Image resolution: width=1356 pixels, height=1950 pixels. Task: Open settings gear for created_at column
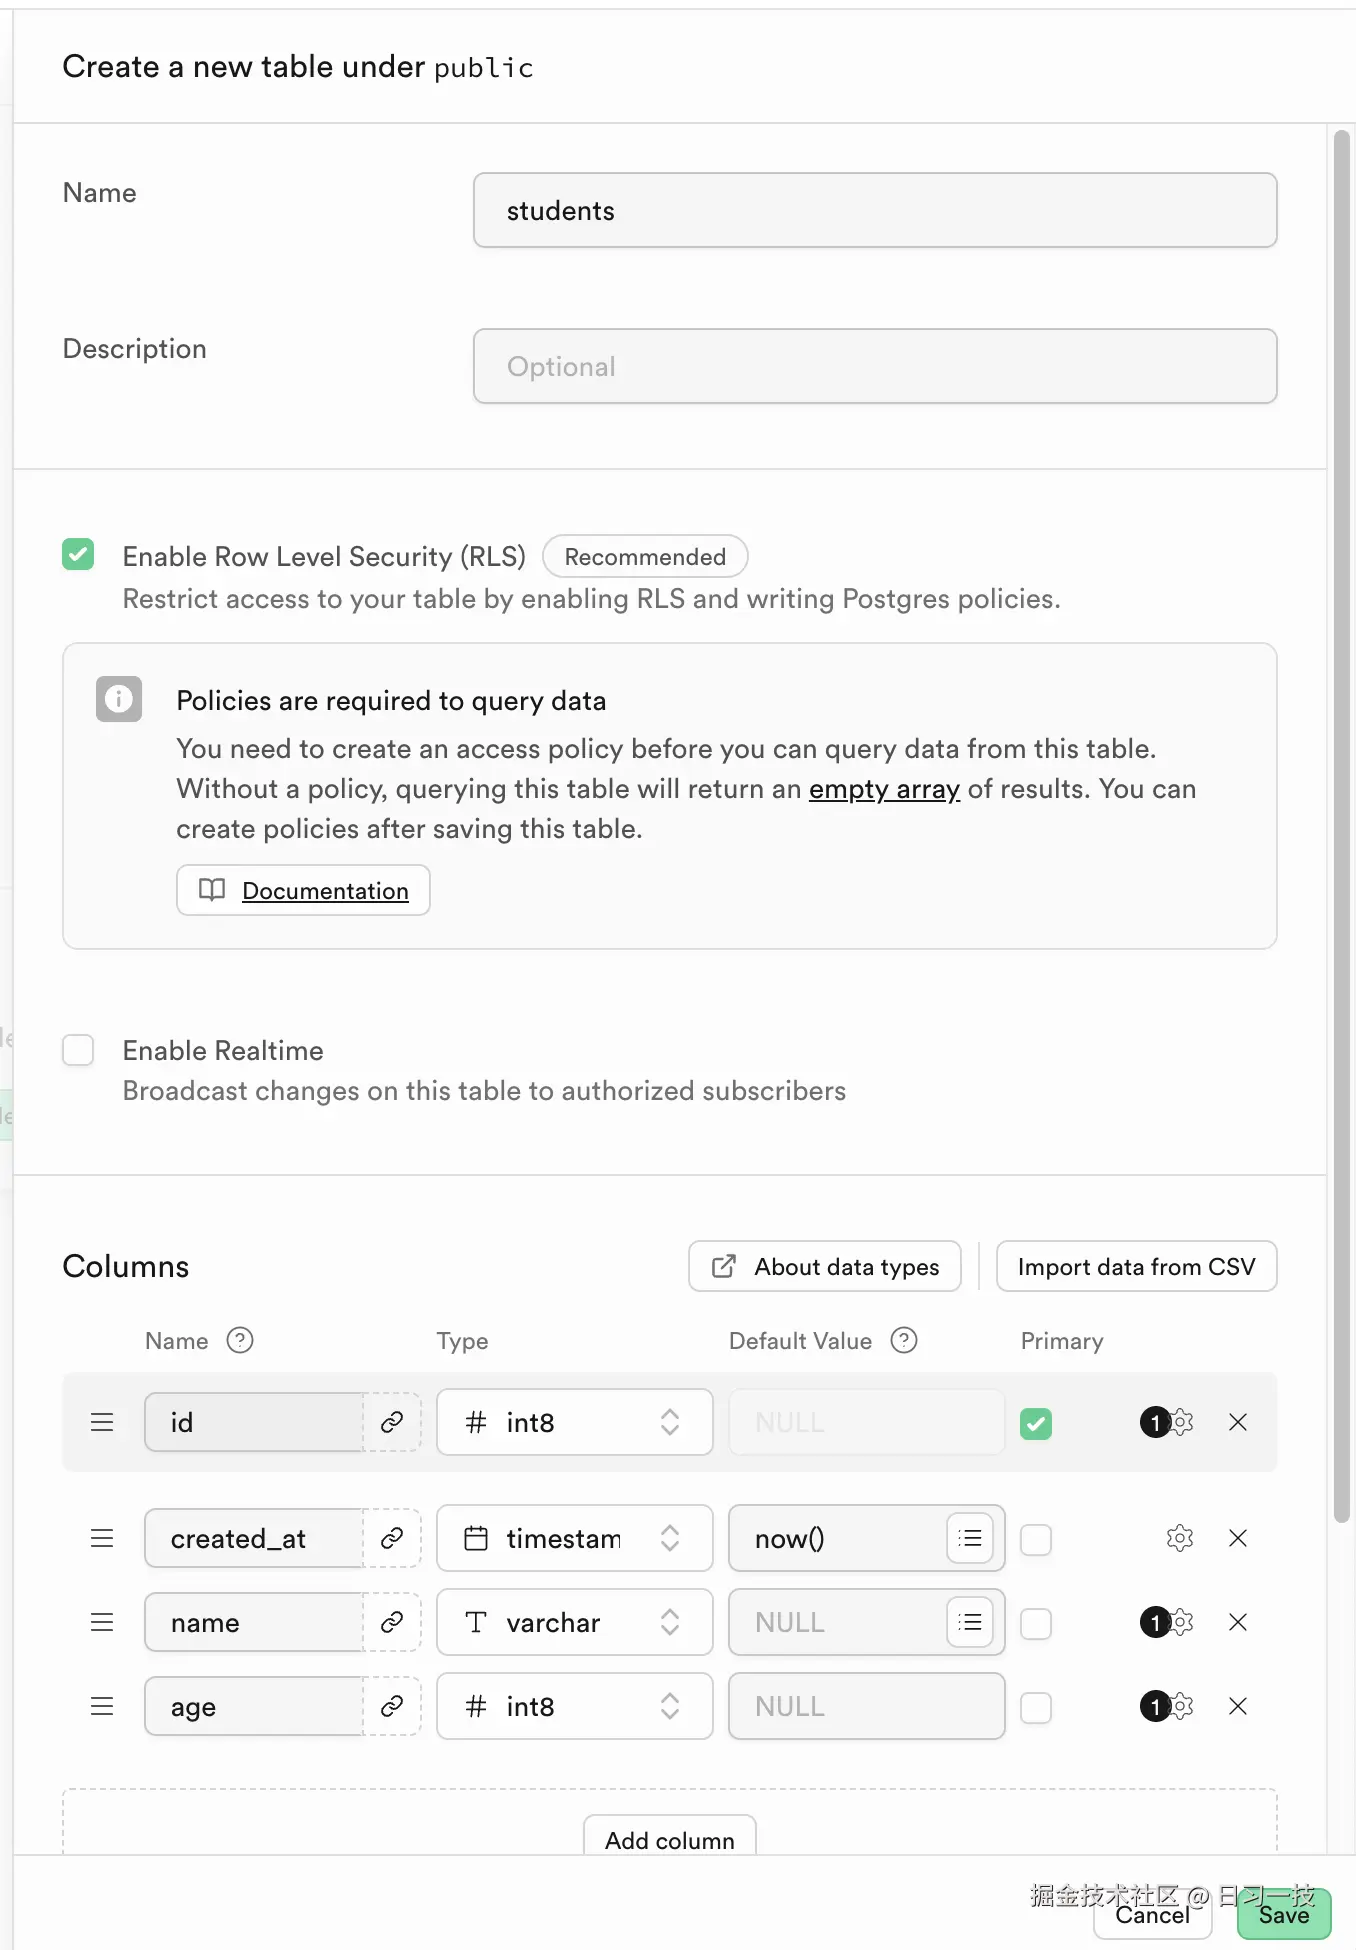tap(1180, 1538)
